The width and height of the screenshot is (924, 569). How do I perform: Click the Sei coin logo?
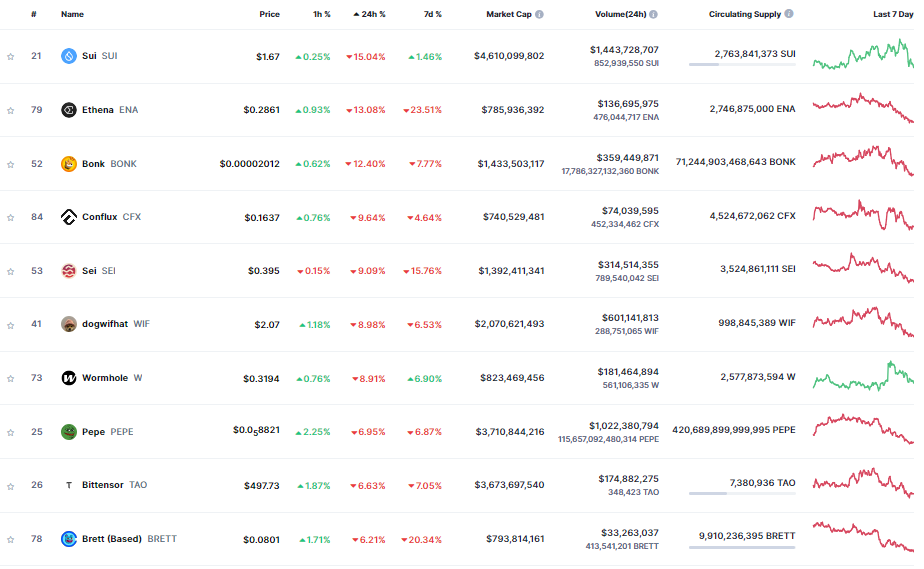coord(69,271)
